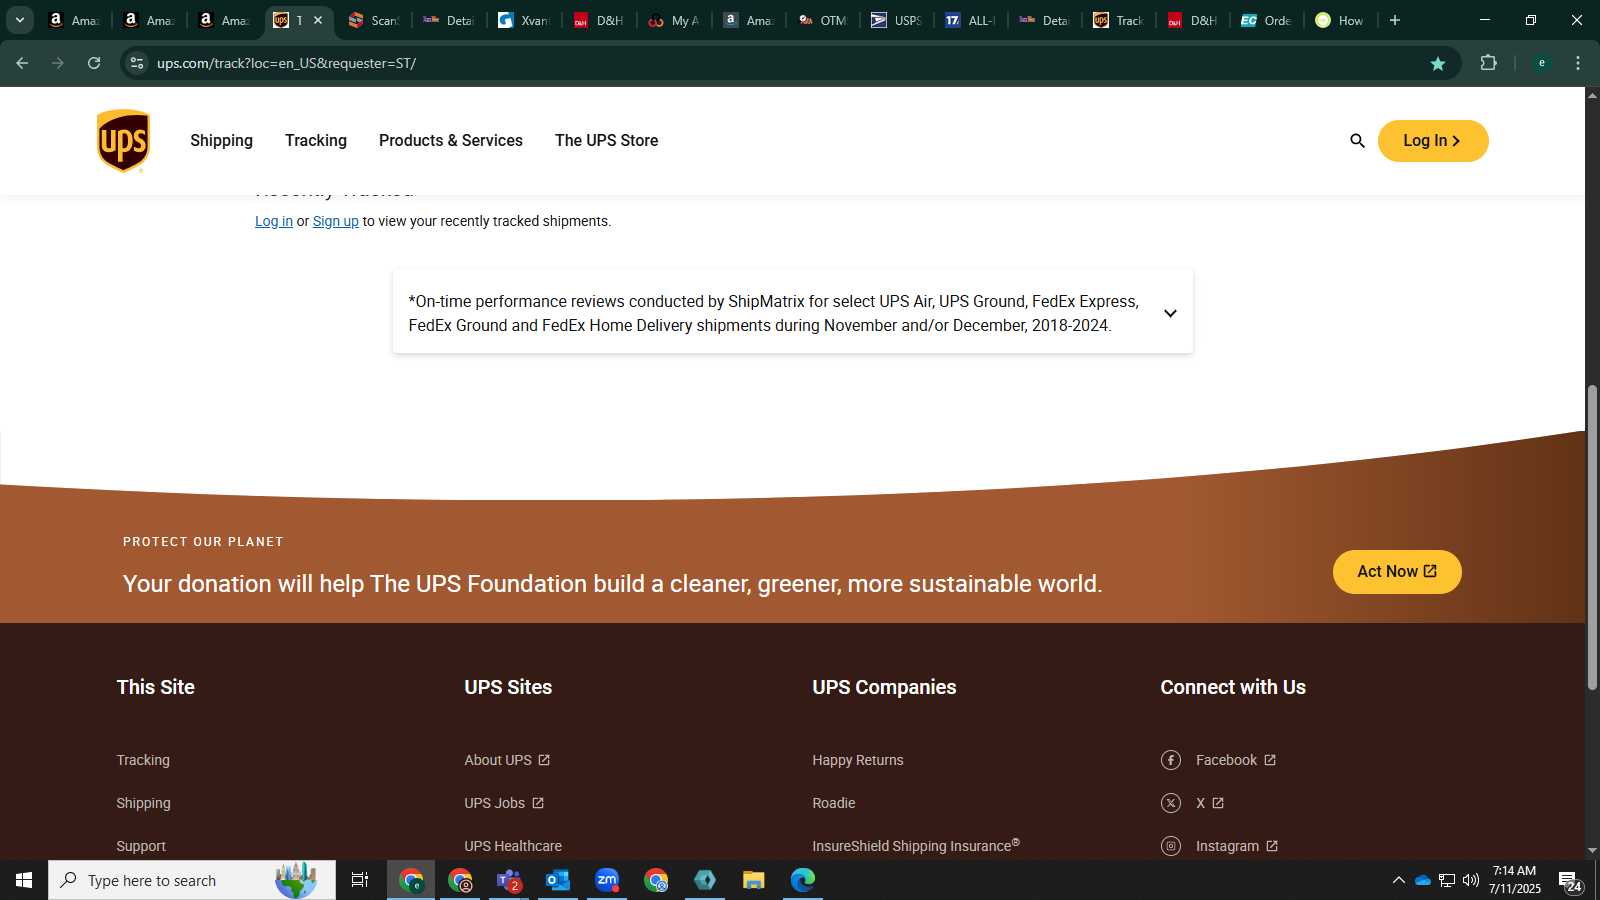This screenshot has width=1600, height=900.
Task: View site information icon in address bar
Action: (x=137, y=63)
